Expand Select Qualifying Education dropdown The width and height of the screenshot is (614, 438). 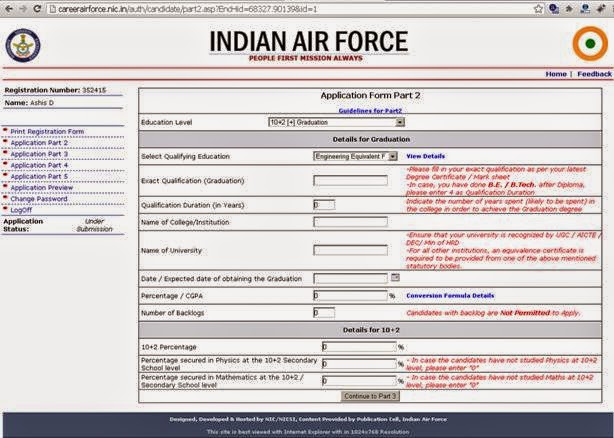355,156
